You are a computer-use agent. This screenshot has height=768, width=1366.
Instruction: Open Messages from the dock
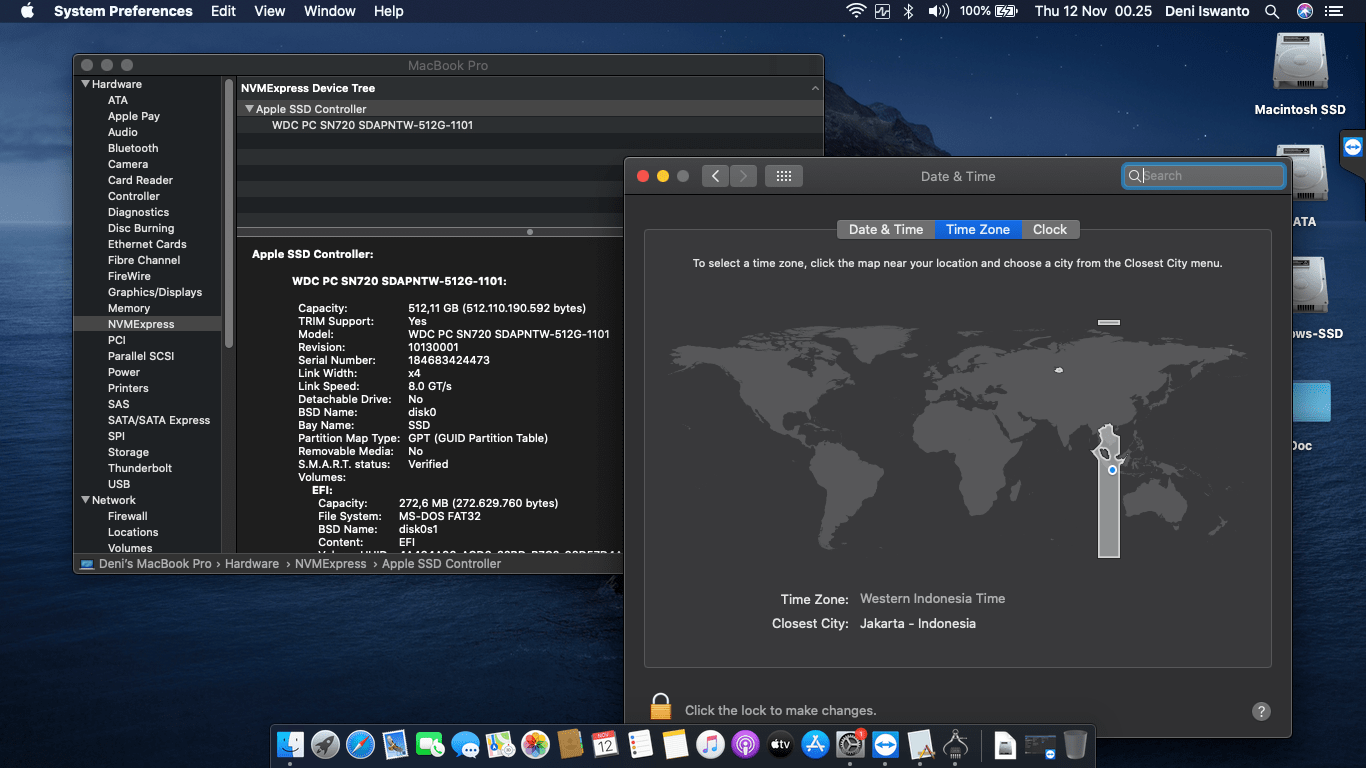[x=465, y=744]
